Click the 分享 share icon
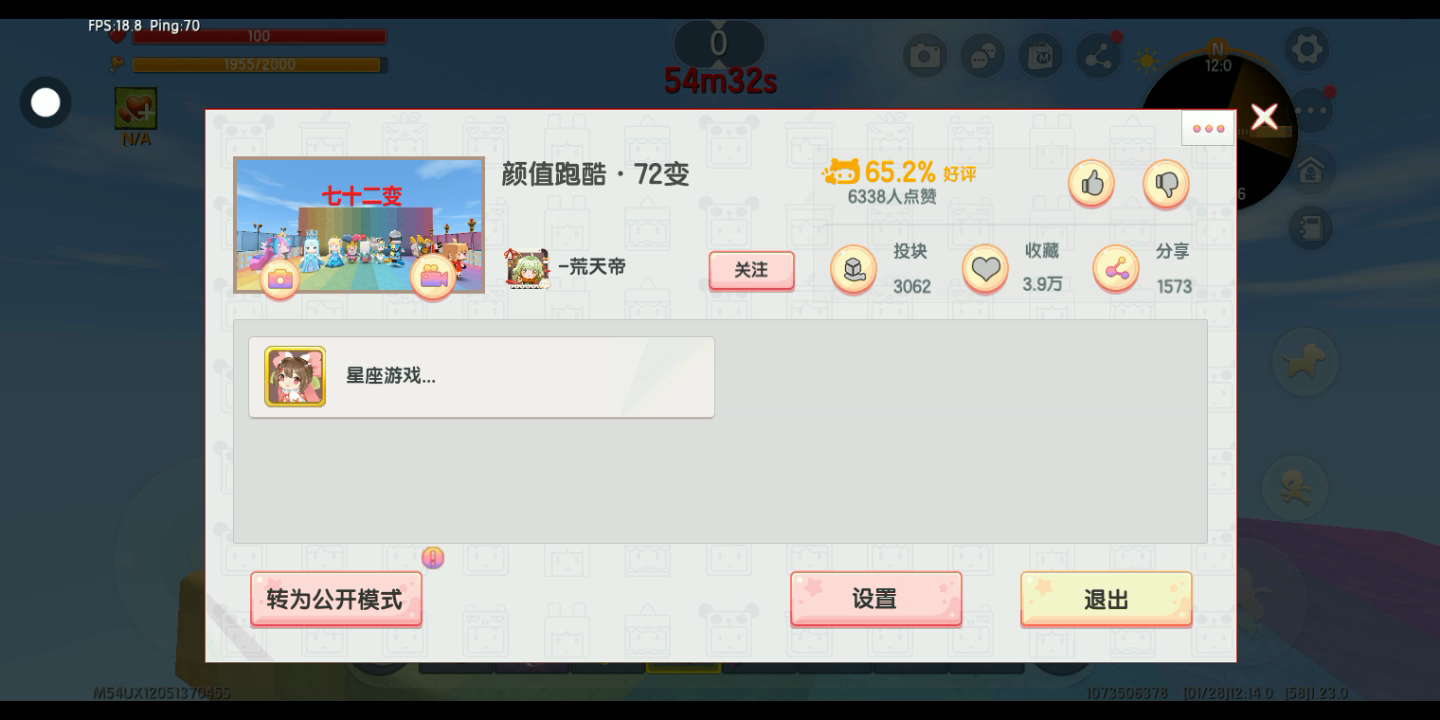 pos(1116,269)
